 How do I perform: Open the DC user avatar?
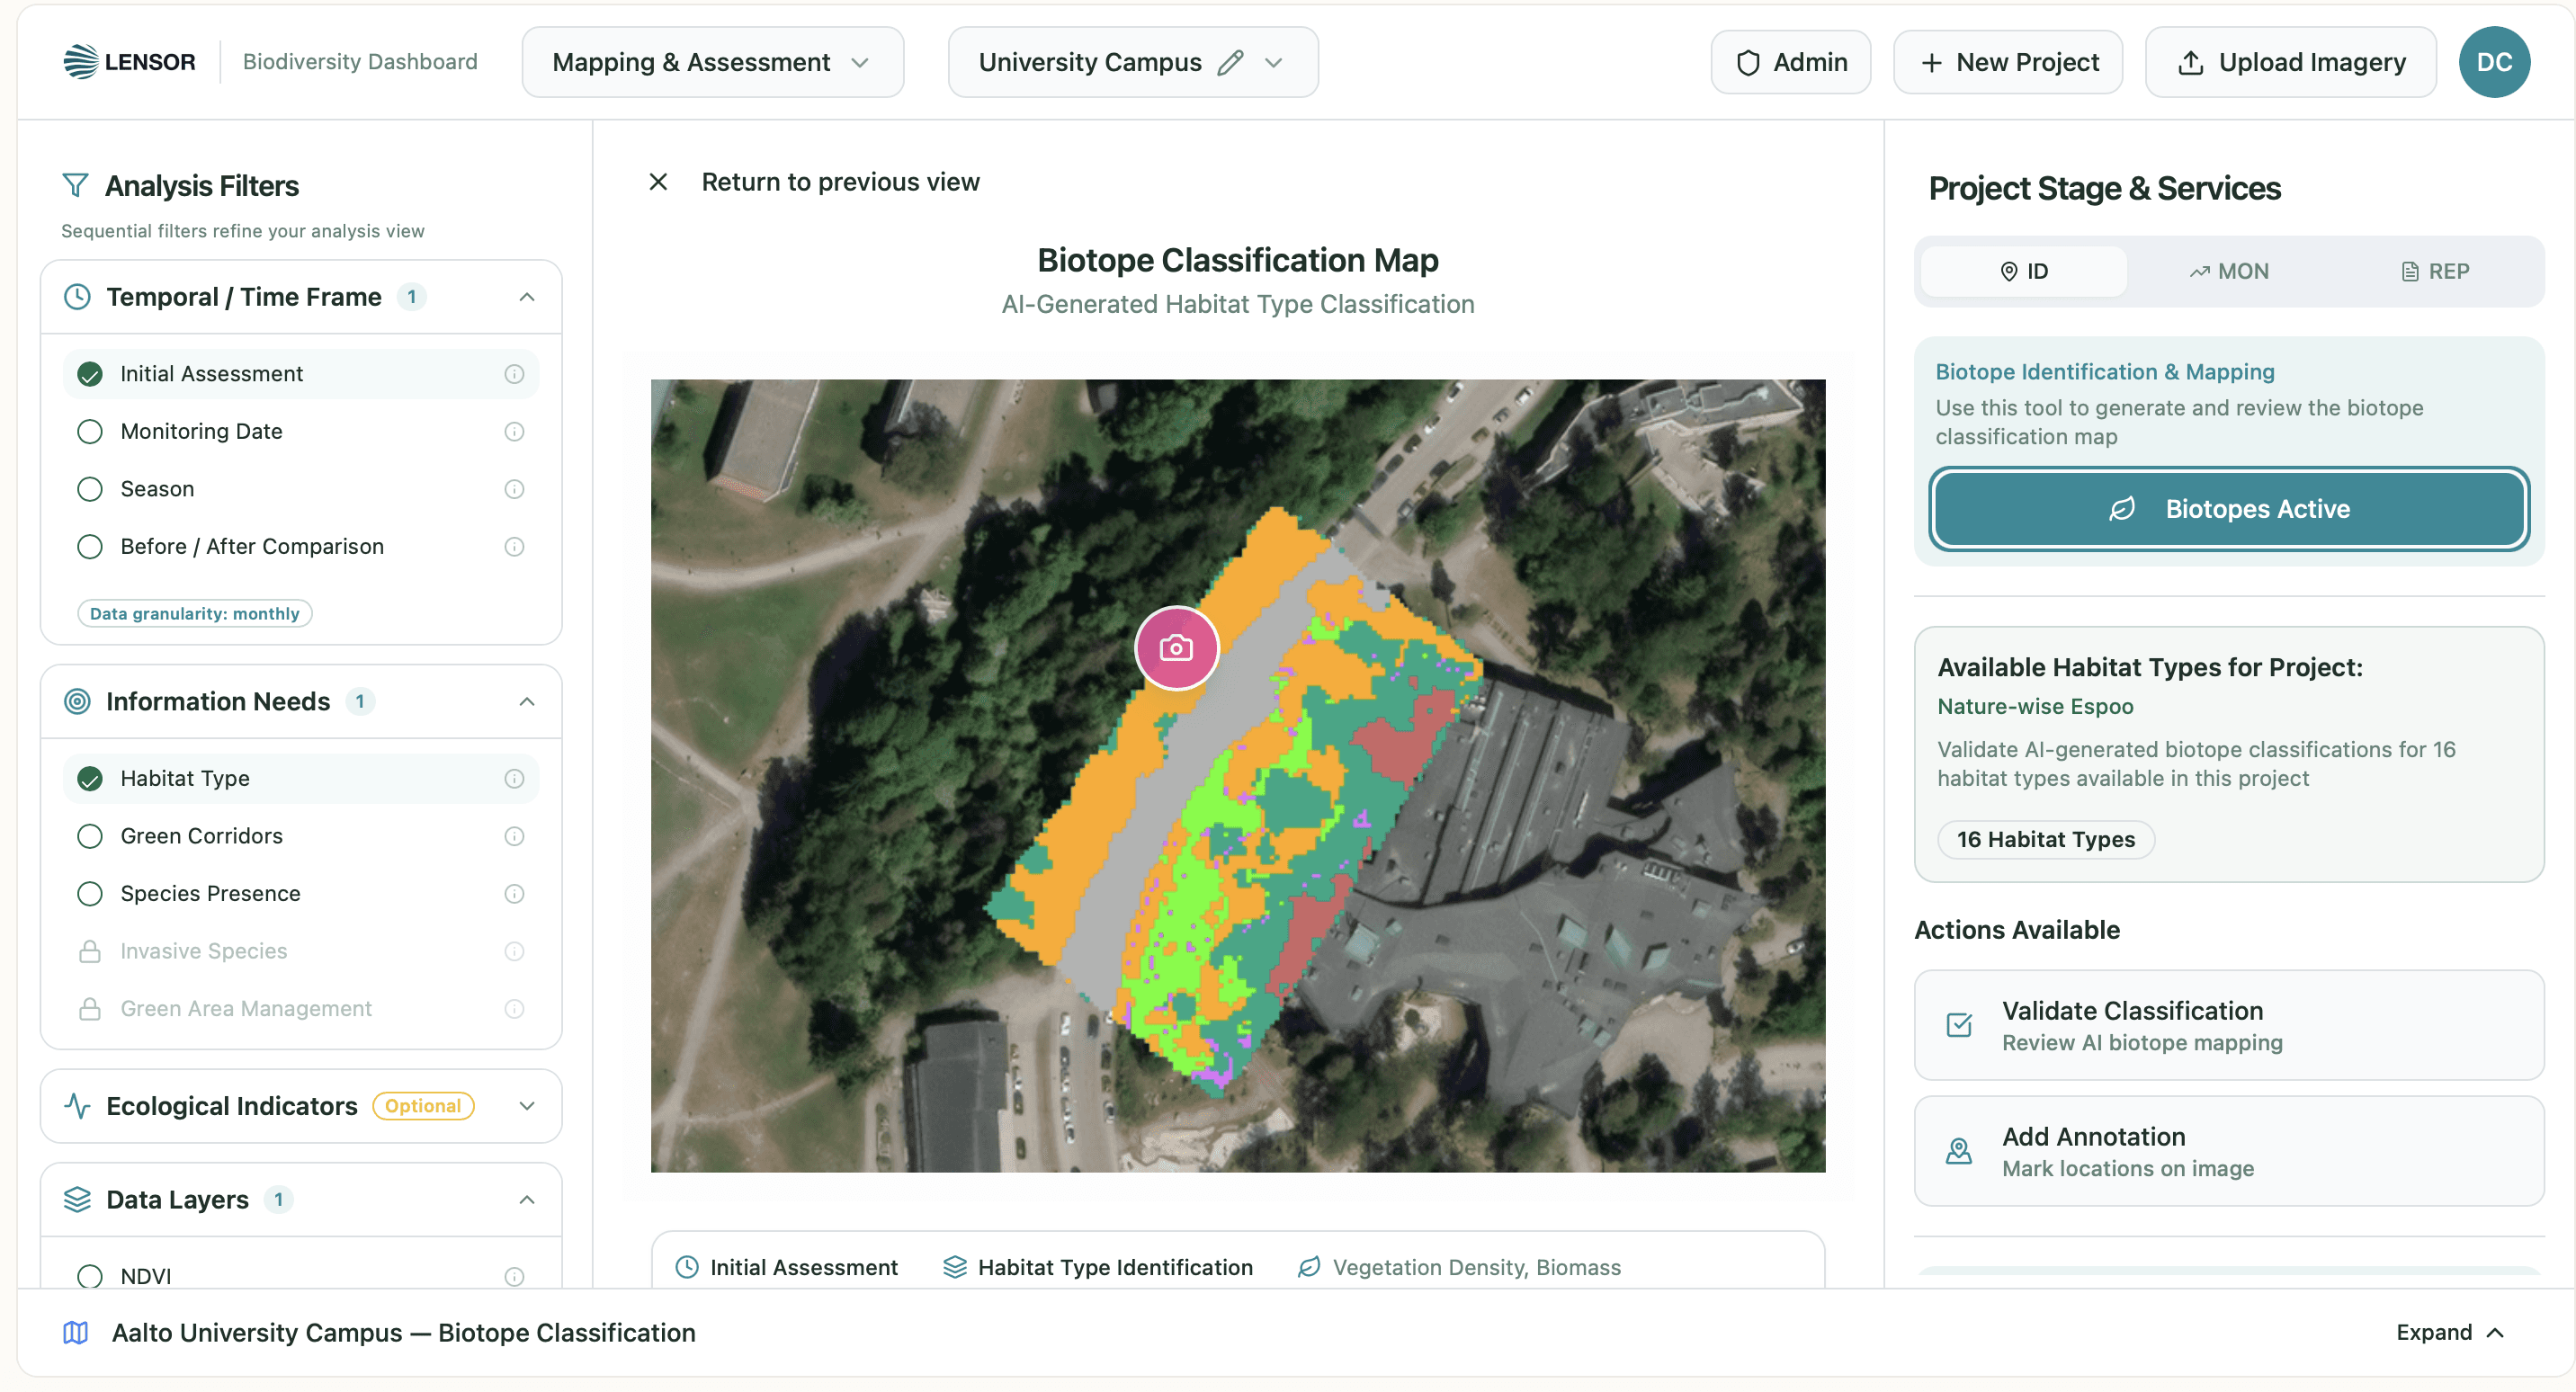2493,62
